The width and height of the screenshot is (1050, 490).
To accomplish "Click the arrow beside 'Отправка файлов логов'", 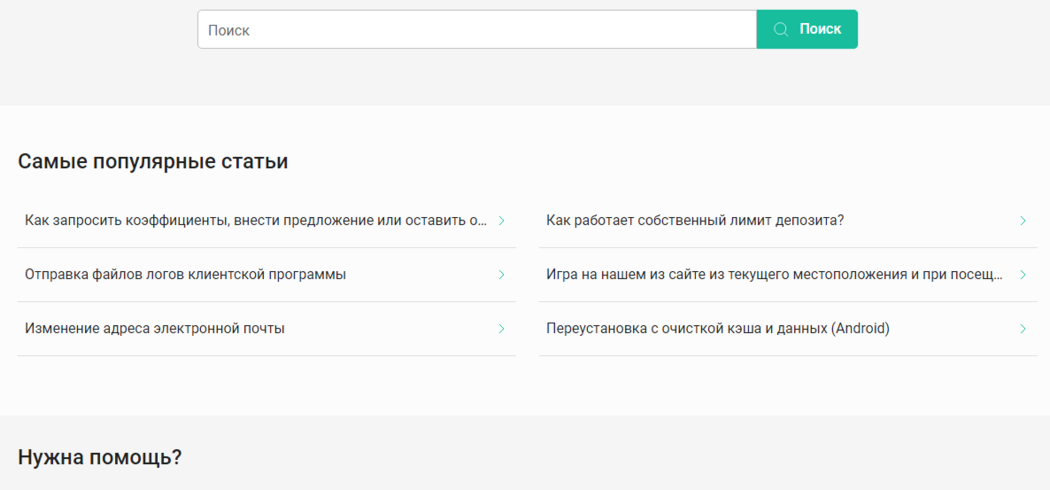I will point(501,274).
